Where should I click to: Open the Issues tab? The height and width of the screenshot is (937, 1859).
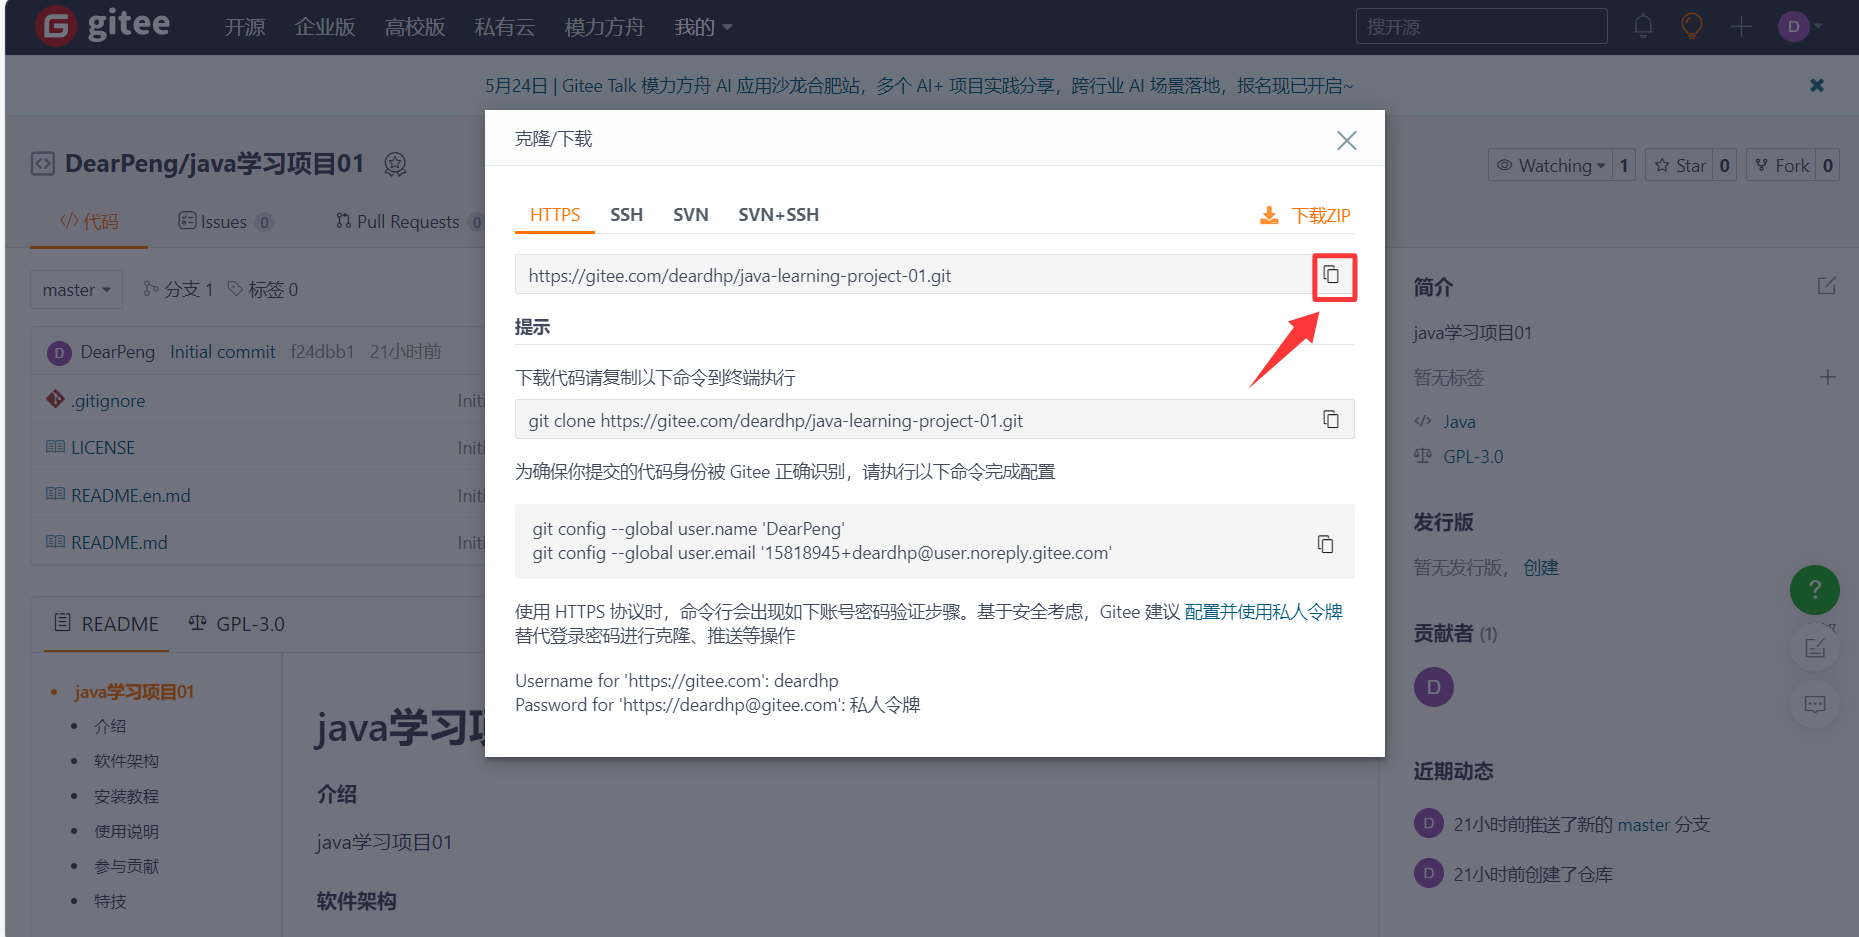pos(225,221)
